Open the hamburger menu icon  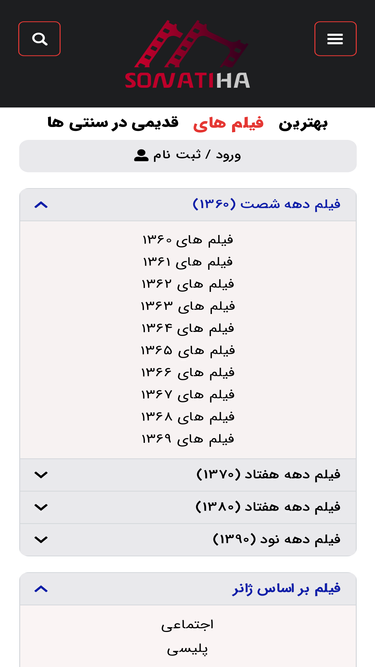click(335, 39)
